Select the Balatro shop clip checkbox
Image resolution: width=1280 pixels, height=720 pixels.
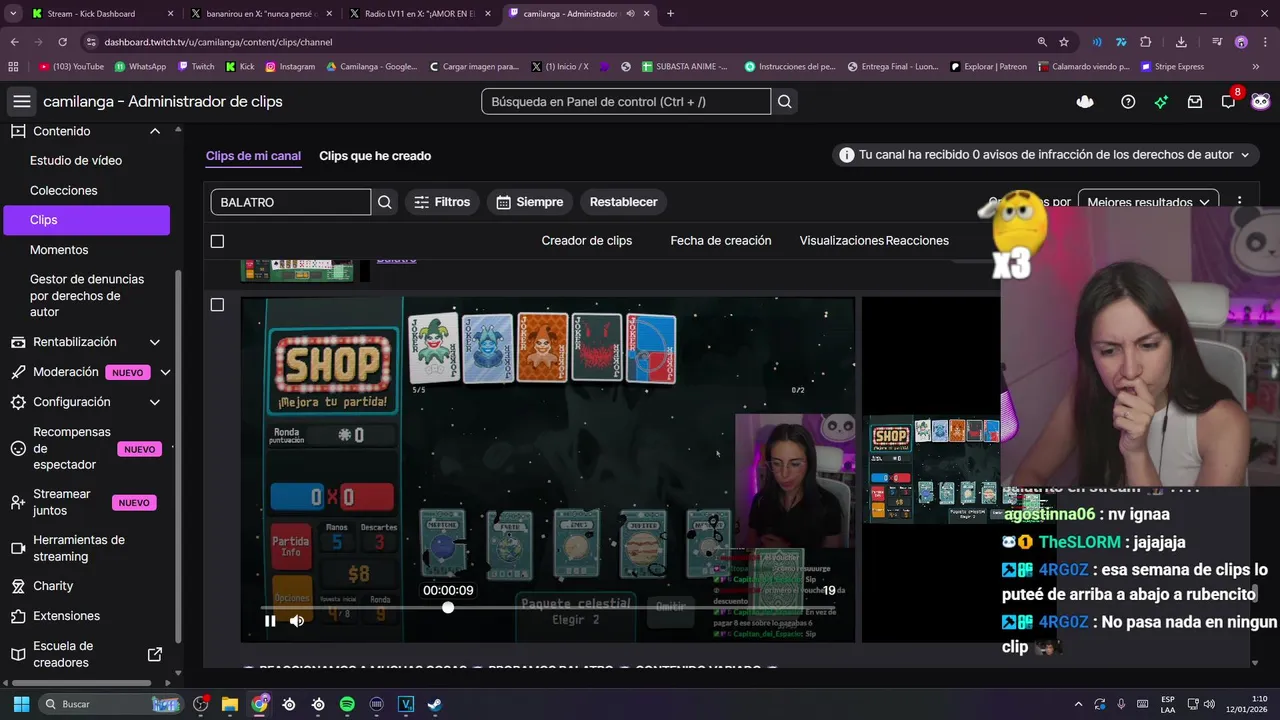[217, 304]
